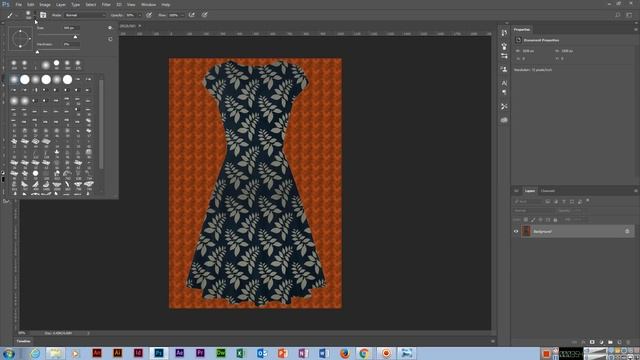Viewport: 640px width, 360px height.
Task: Open the Paragraph panel icon in dock
Action: [504, 93]
